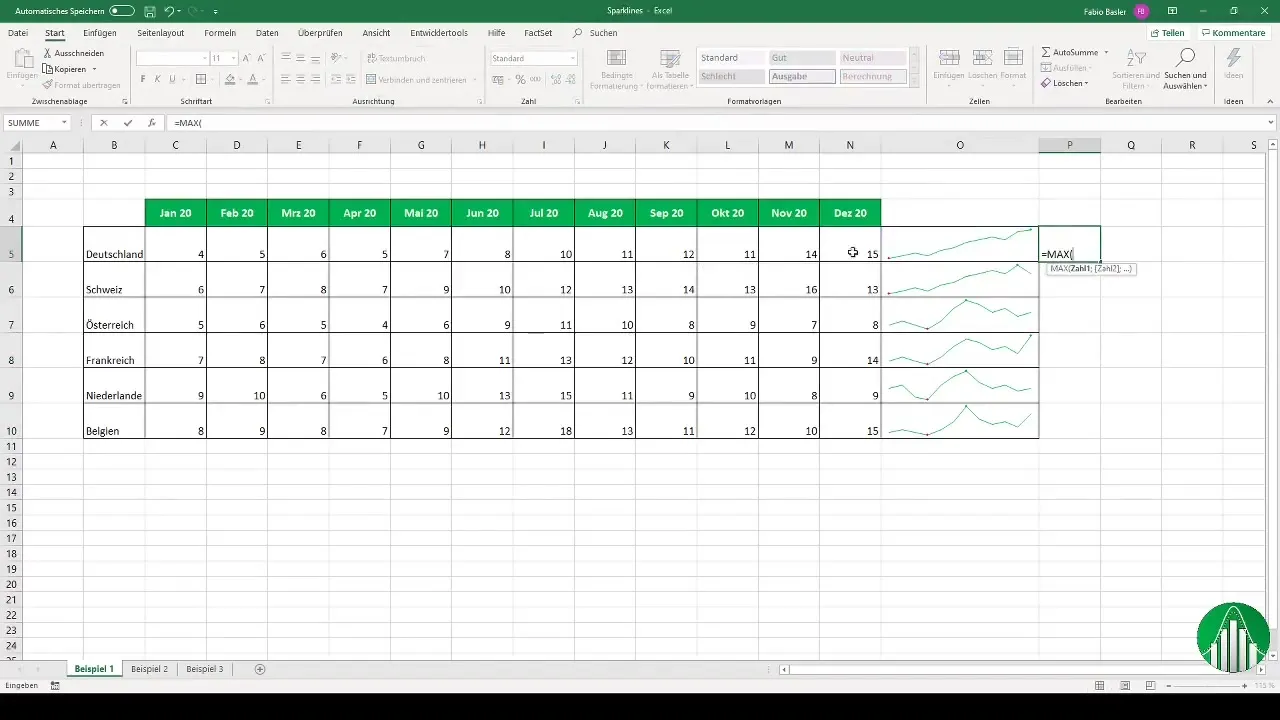Toggle underline formatting (U)

click(174, 79)
